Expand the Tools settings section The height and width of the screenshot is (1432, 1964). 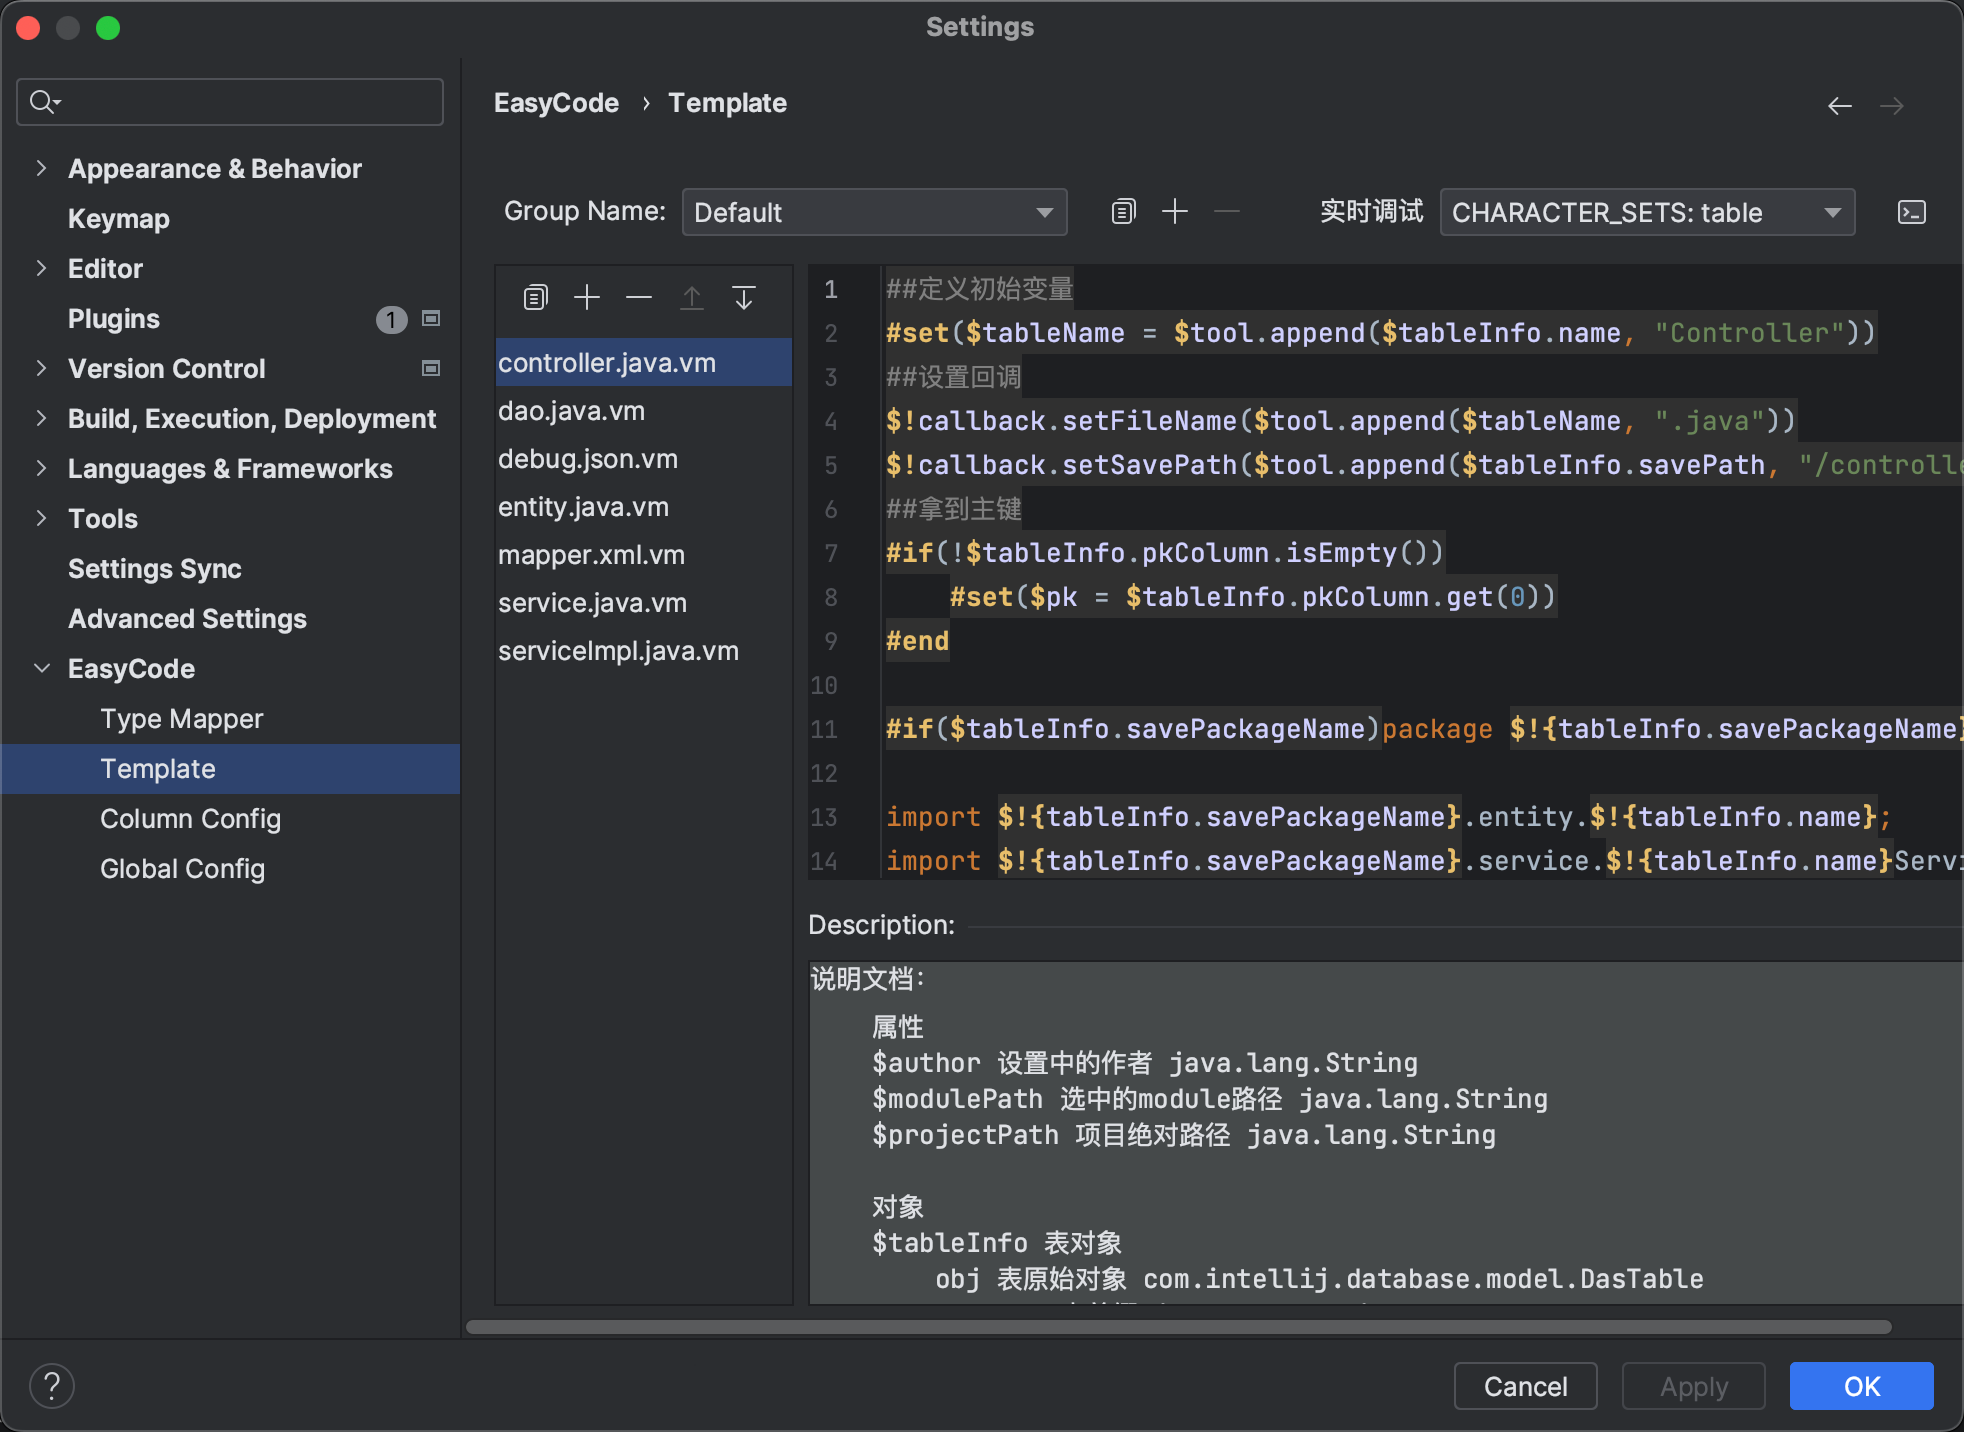click(41, 518)
